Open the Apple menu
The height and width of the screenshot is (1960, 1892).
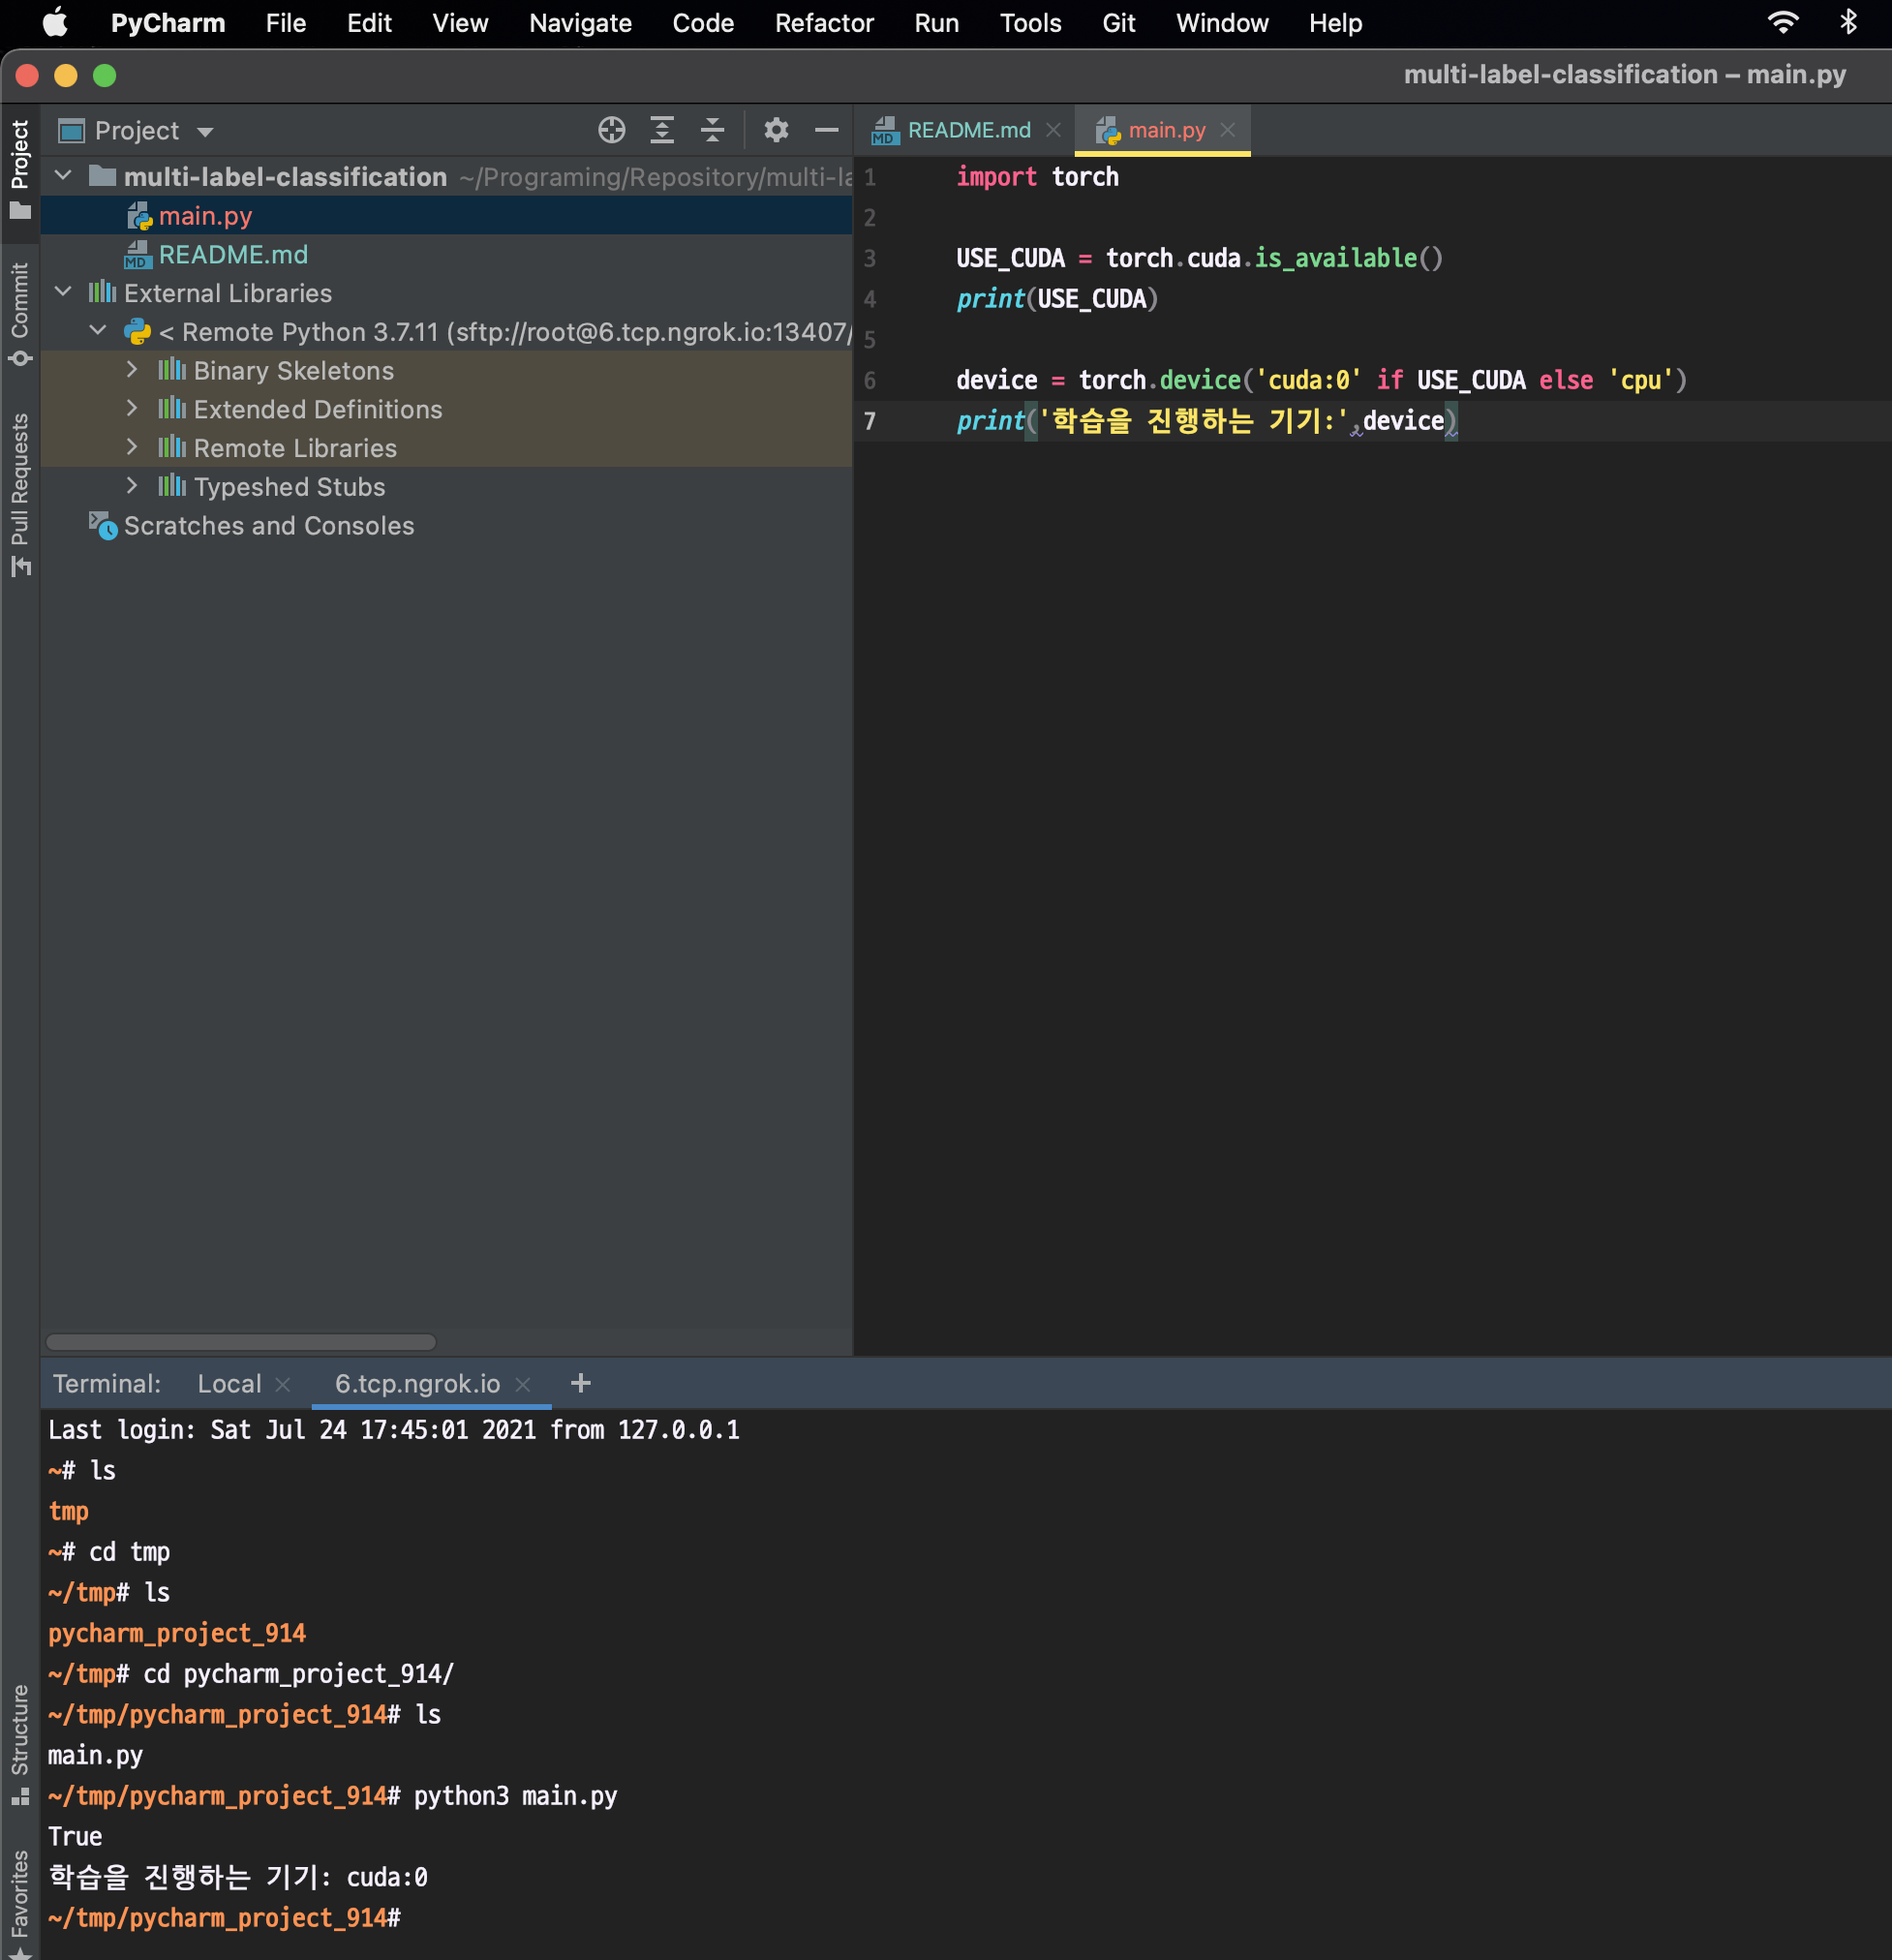(55, 22)
